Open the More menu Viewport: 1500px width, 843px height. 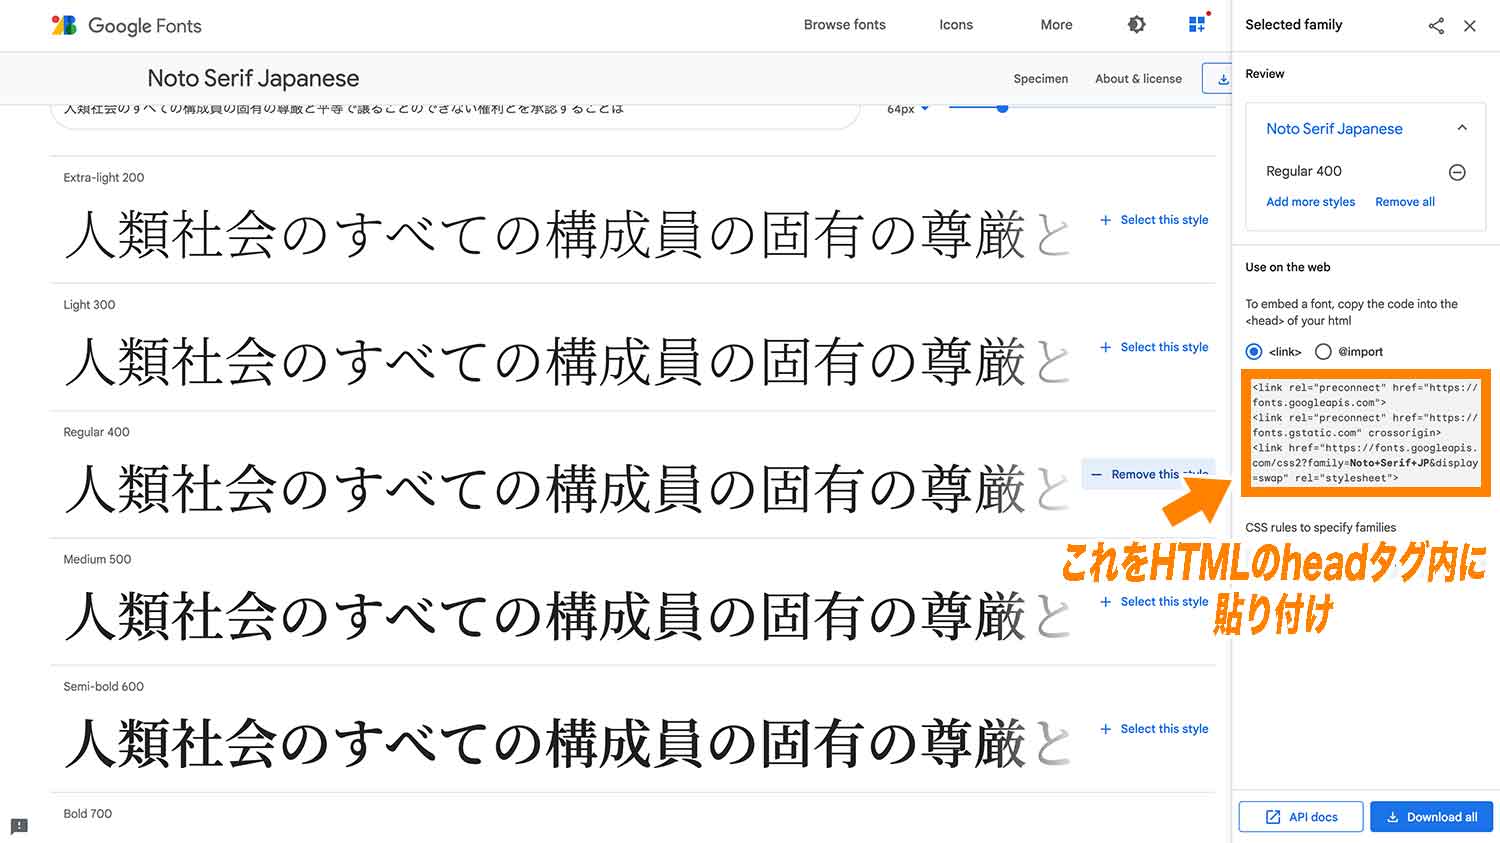(x=1056, y=24)
